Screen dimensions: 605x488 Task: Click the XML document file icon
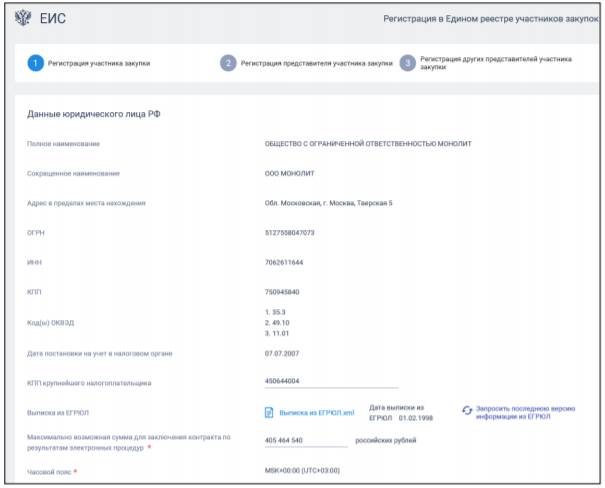tap(269, 411)
